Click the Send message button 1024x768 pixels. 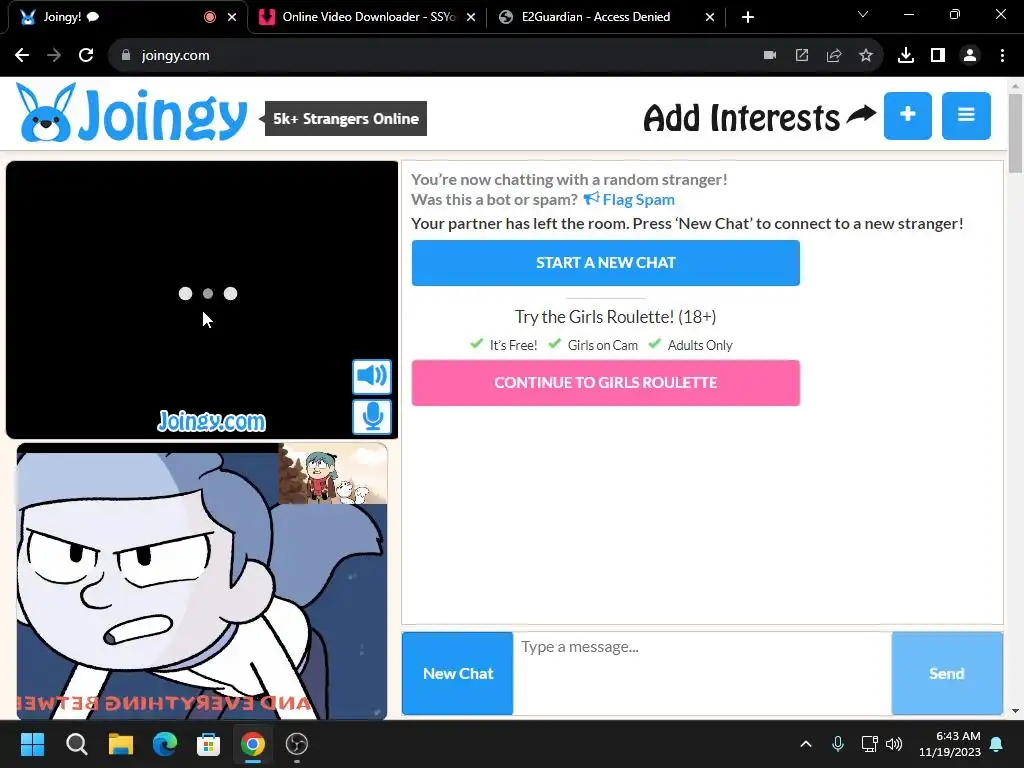click(947, 673)
